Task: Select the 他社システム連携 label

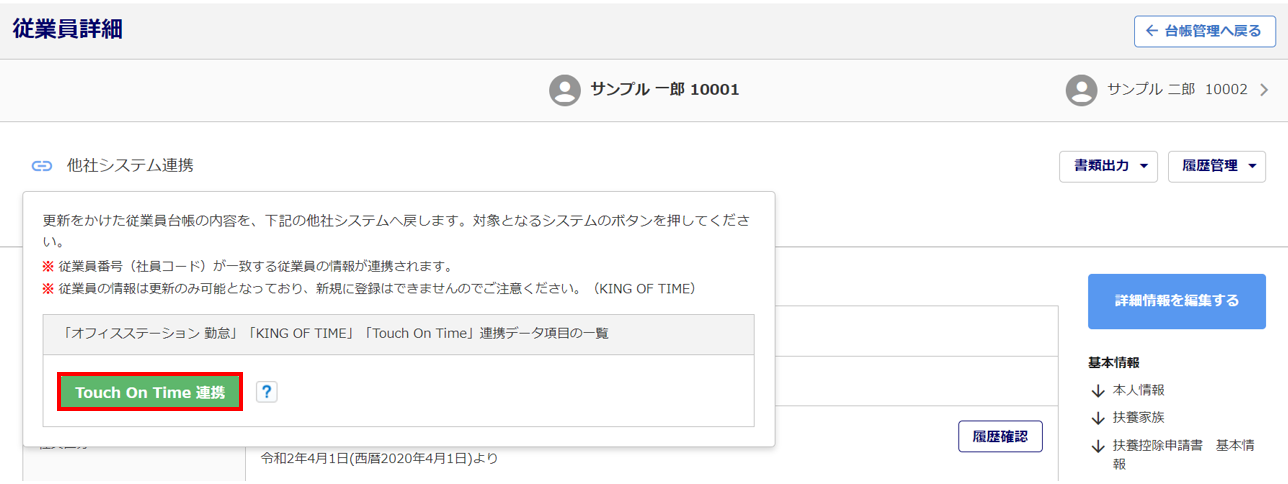Action: [130, 166]
